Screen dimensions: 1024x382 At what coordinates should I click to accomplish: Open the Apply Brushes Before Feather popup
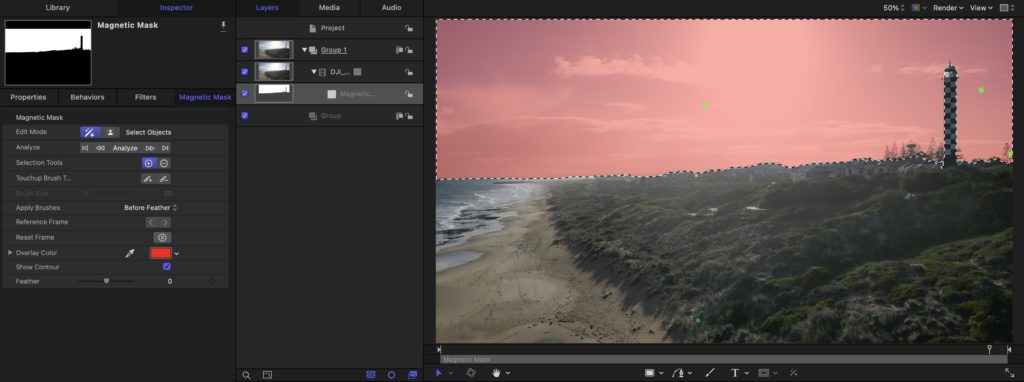(151, 208)
